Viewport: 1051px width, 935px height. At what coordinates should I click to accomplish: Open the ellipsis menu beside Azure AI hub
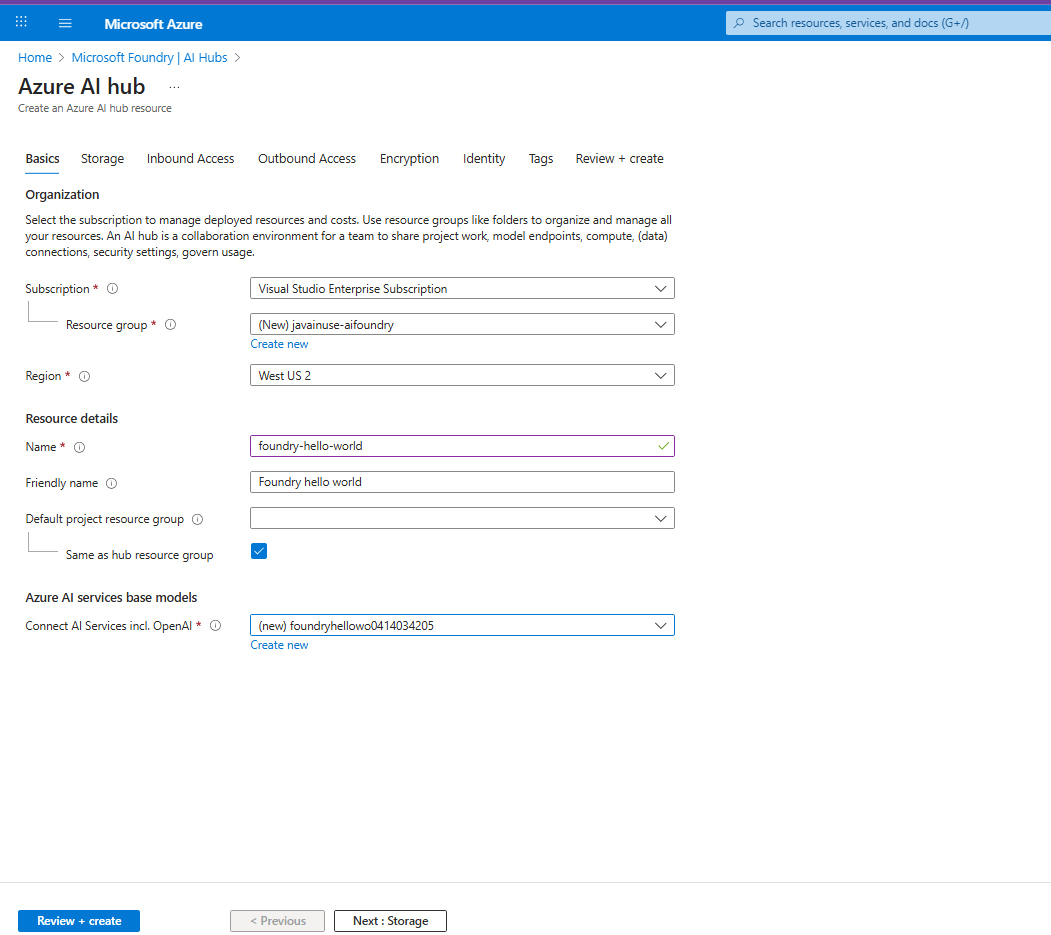(173, 87)
